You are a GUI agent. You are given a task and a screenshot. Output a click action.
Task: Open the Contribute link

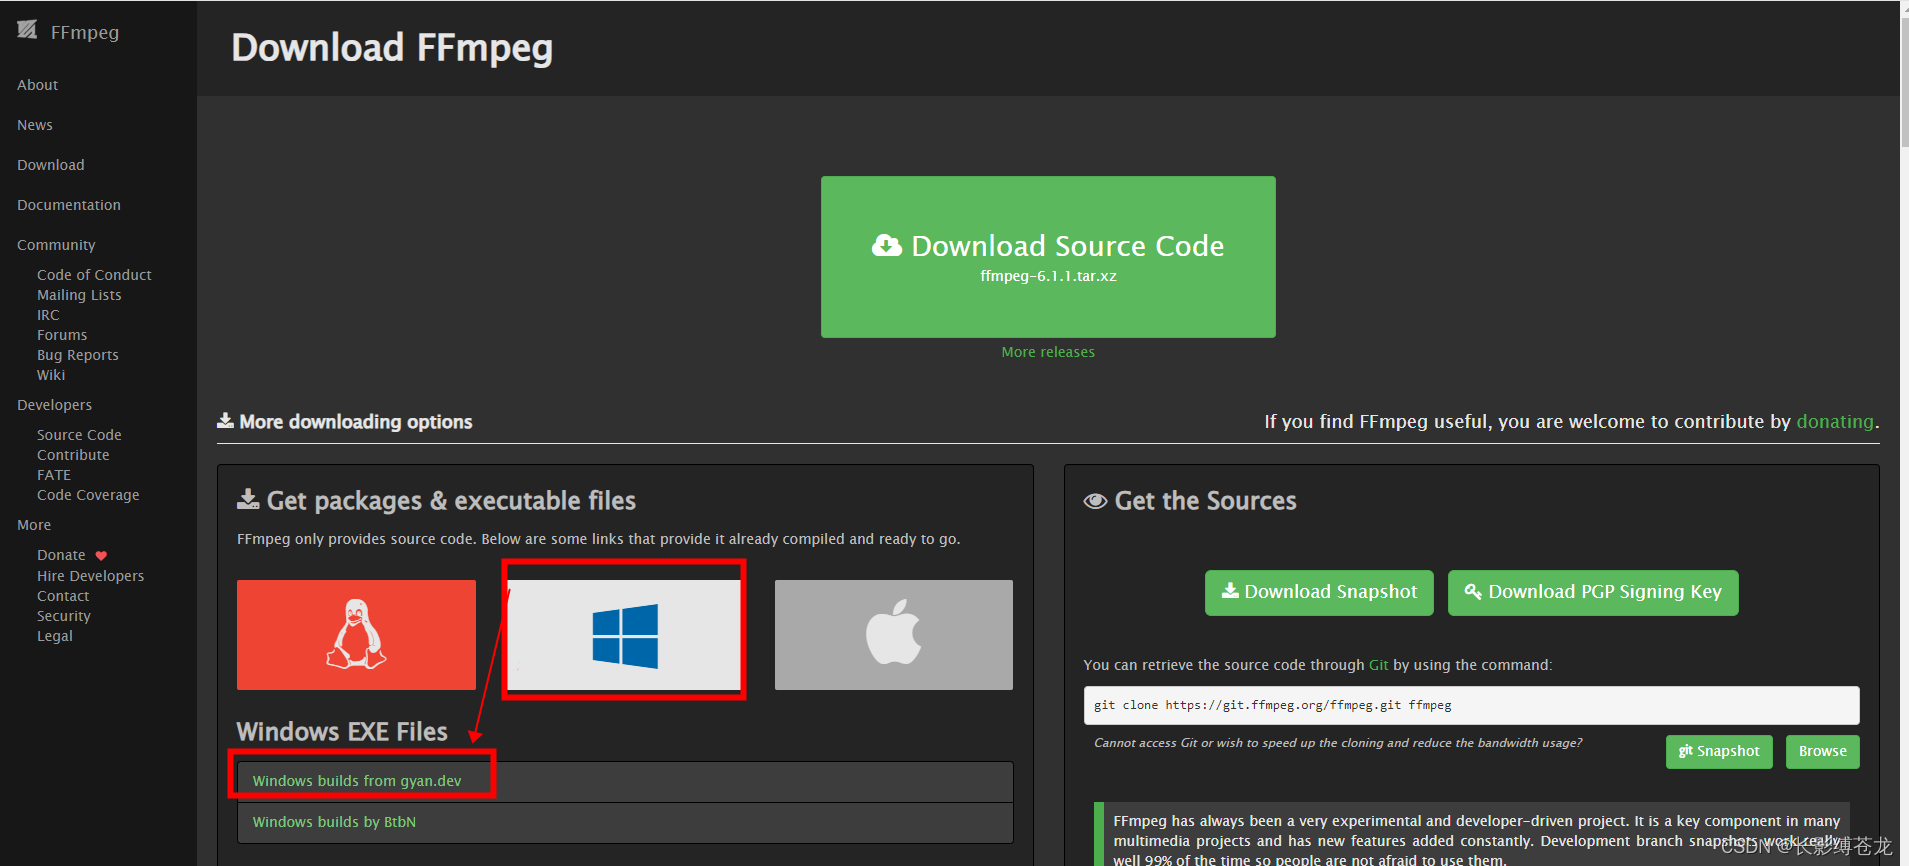73,455
